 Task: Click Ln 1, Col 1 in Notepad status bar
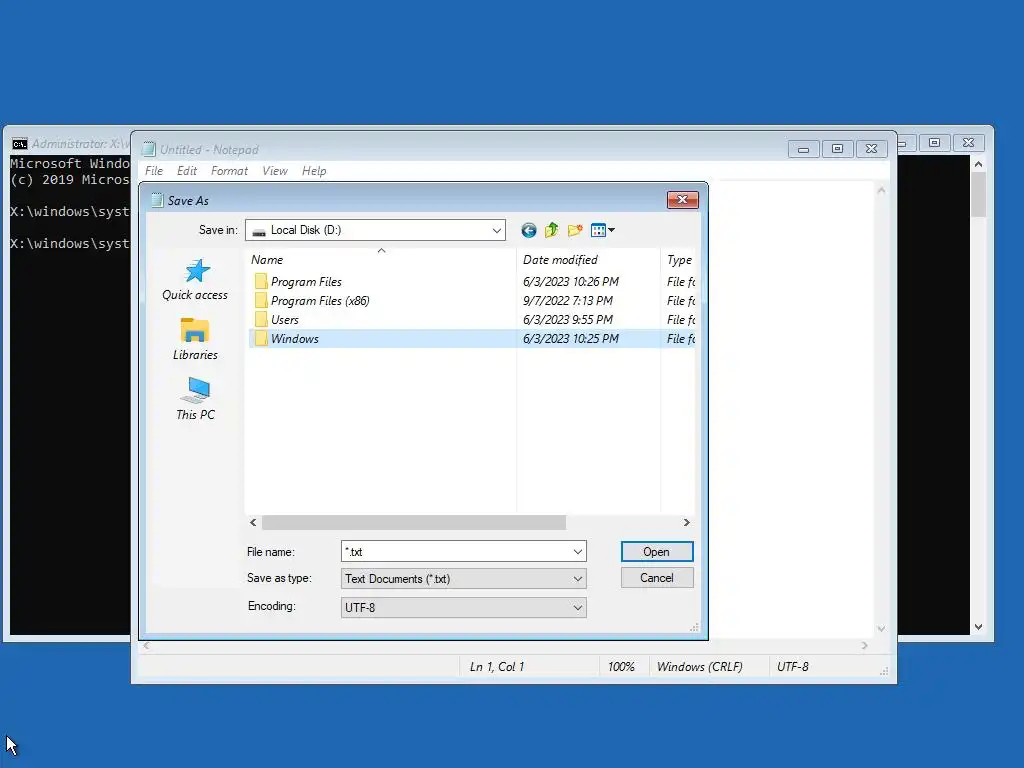tap(497, 667)
